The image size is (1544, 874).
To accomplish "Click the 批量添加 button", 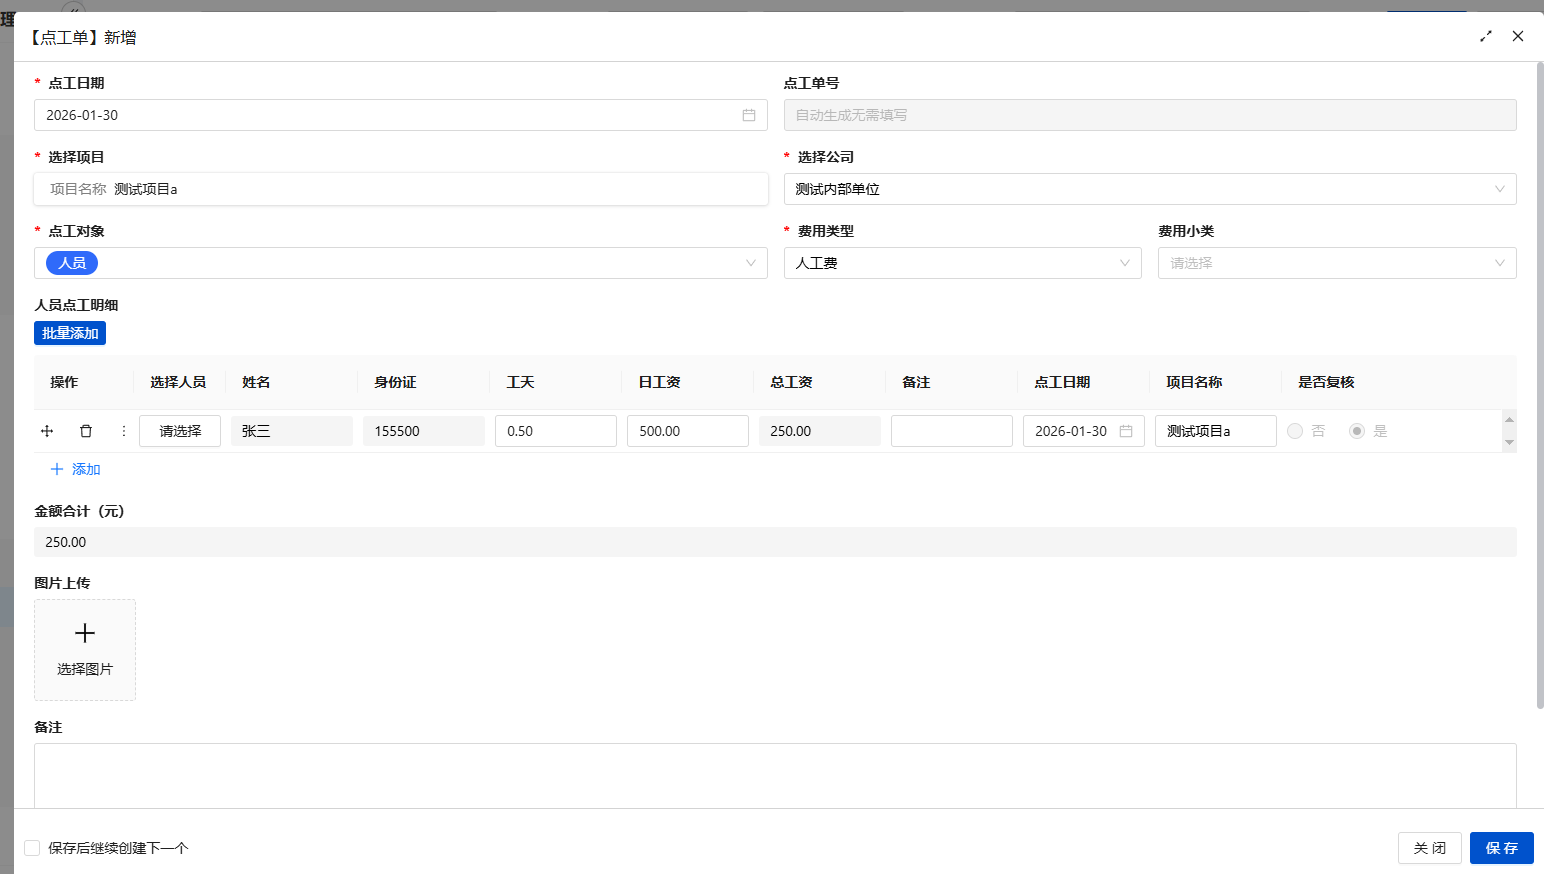I will (x=70, y=333).
